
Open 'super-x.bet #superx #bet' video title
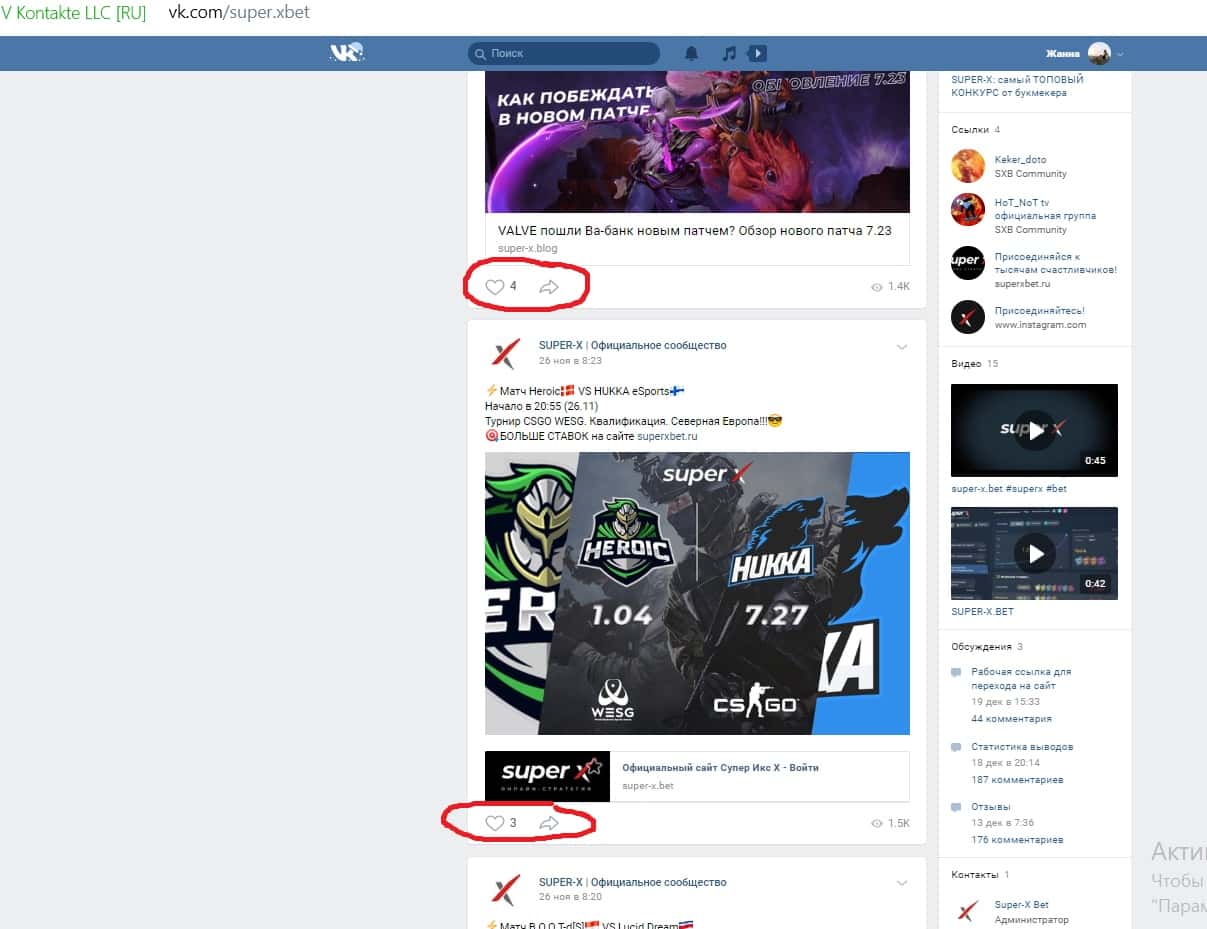[1009, 489]
